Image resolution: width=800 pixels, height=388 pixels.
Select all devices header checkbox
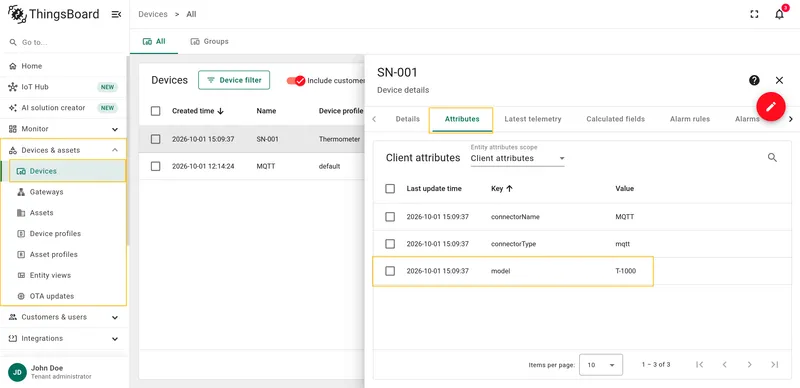coord(156,111)
